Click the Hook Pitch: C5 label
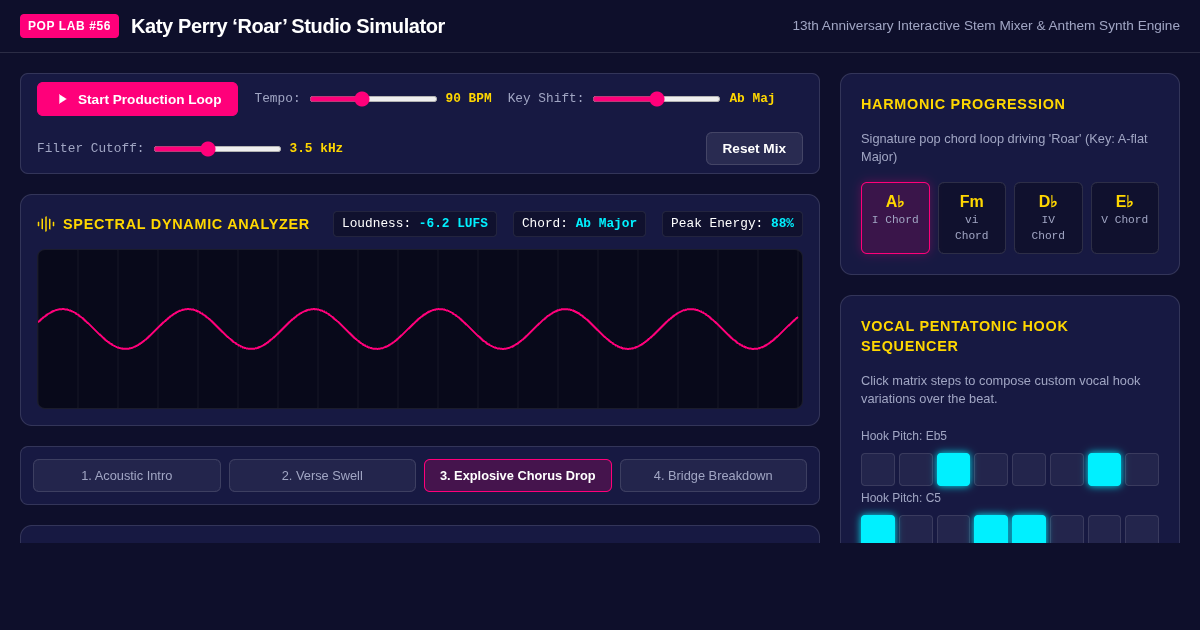Image resolution: width=1200 pixels, height=630 pixels. click(901, 498)
